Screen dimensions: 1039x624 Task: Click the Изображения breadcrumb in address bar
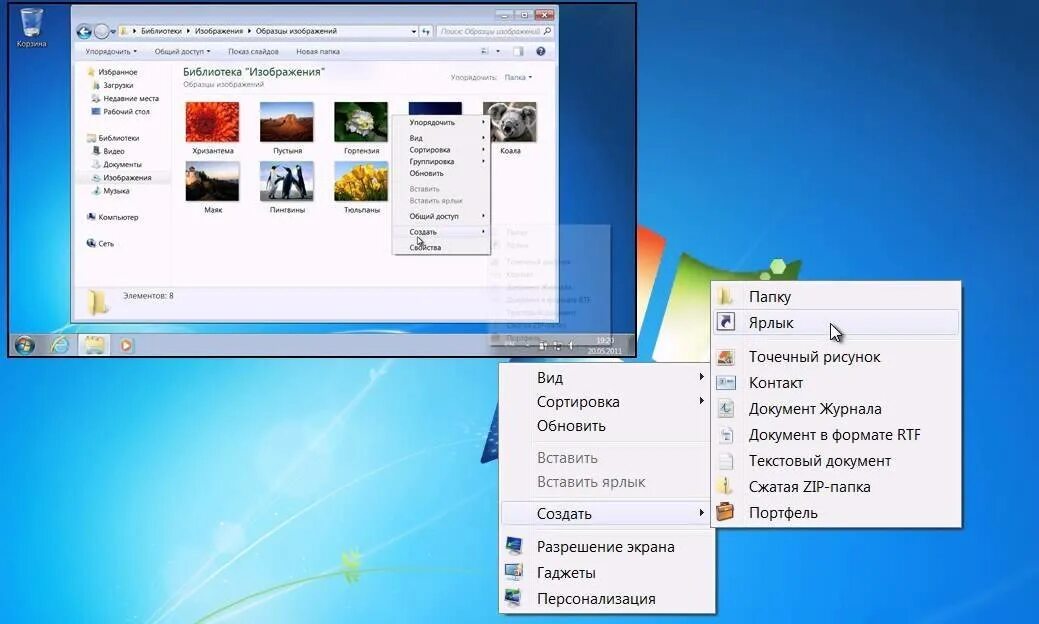218,31
